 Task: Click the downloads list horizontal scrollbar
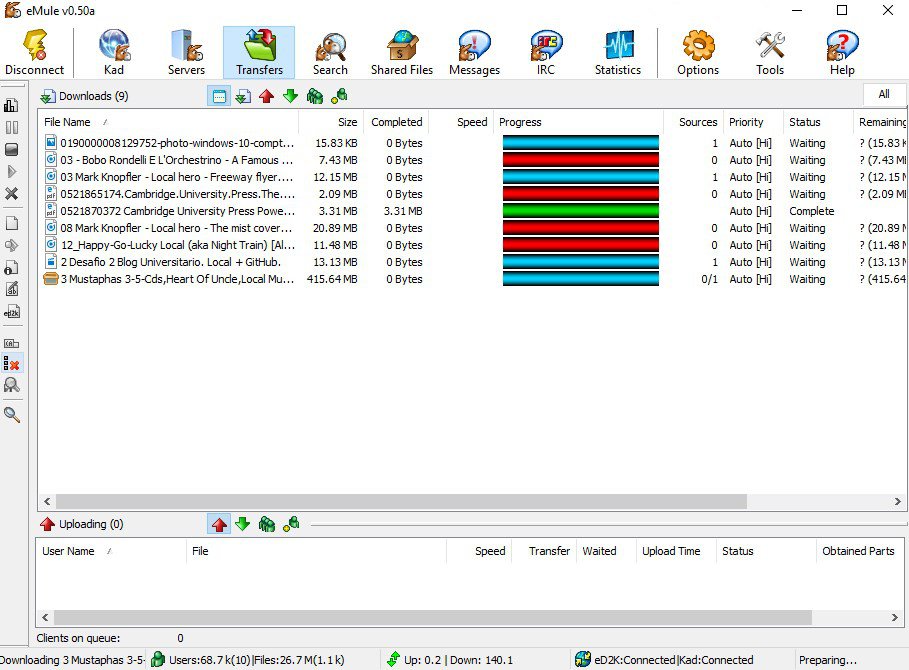[x=401, y=501]
